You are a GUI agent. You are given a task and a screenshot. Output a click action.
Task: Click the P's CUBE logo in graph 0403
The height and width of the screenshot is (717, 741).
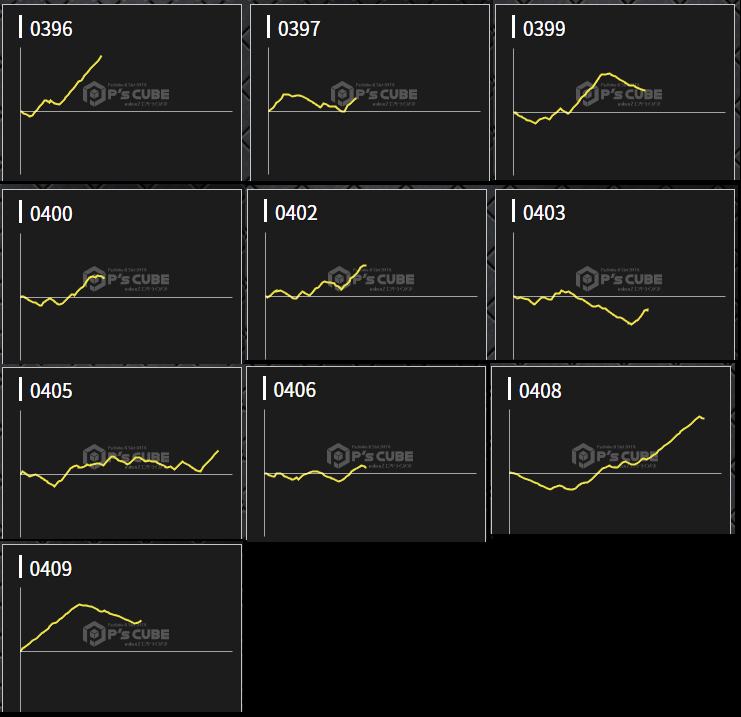click(619, 277)
